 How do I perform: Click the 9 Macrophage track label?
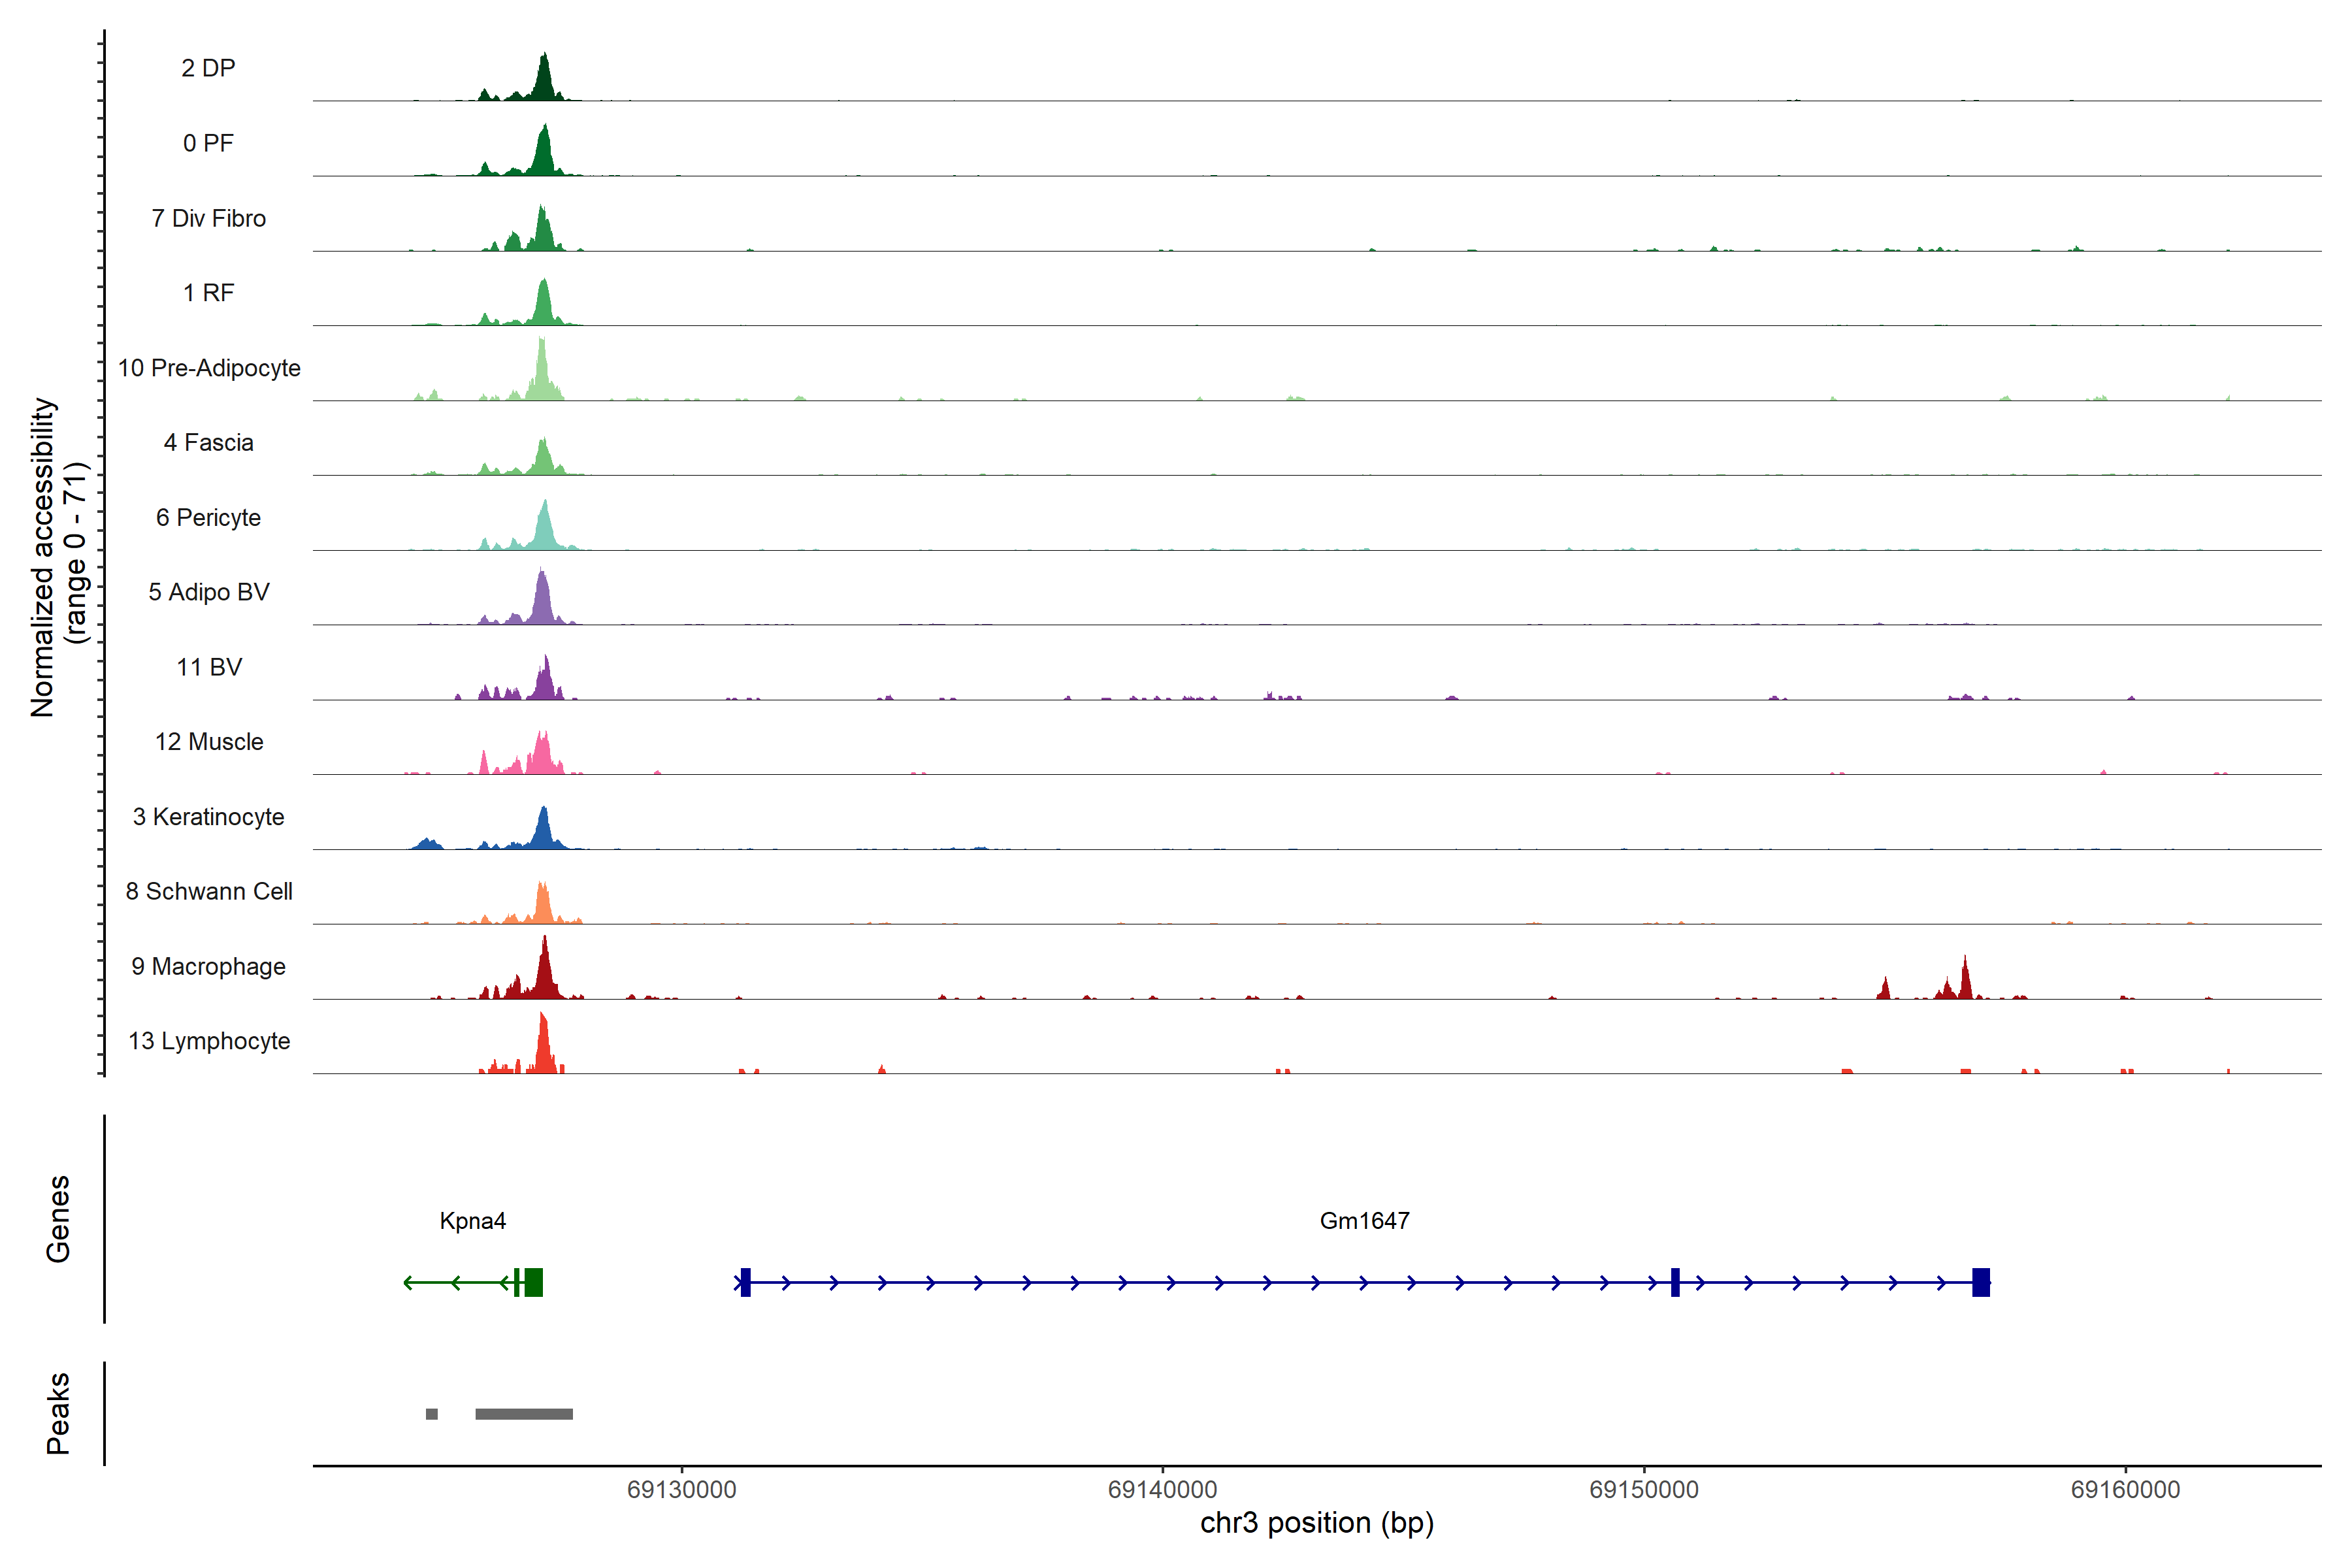tap(208, 967)
